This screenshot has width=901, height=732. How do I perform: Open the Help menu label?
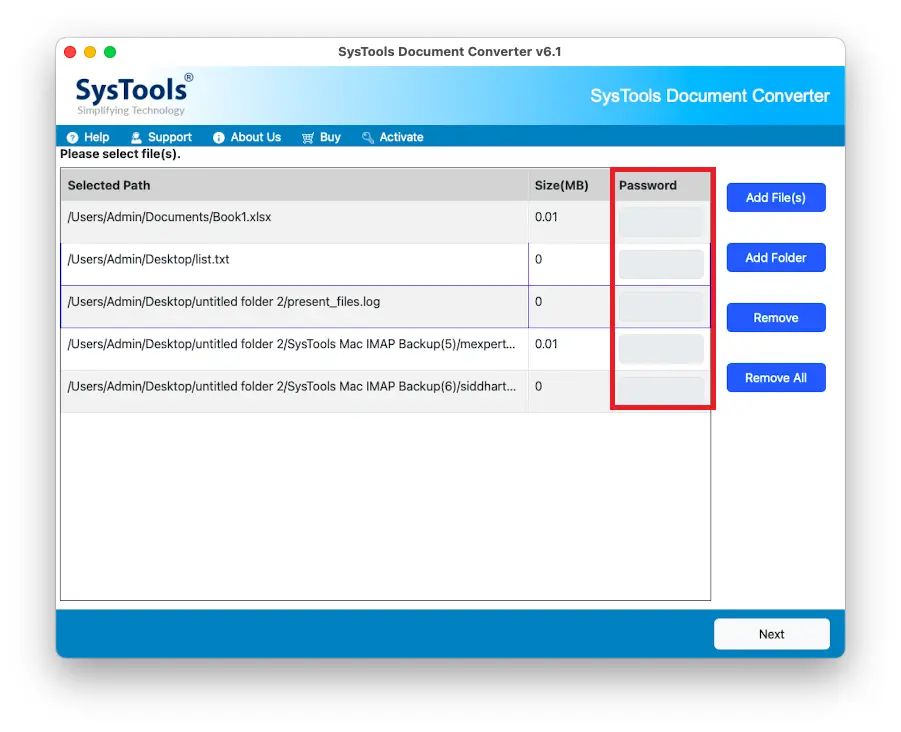click(x=97, y=137)
